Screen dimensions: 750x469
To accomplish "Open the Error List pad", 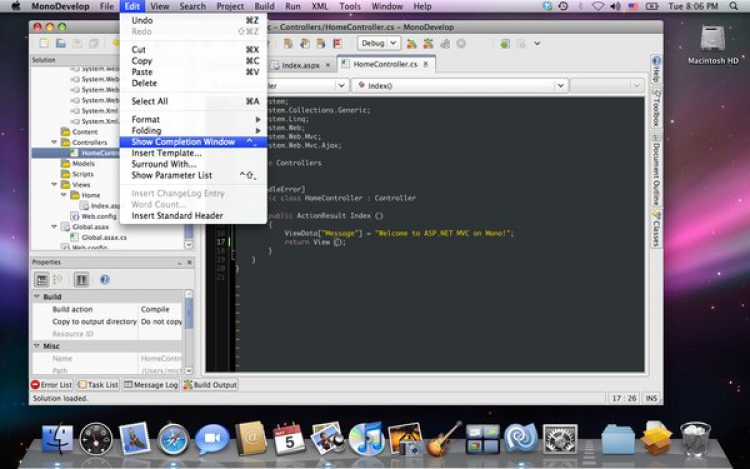I will tap(52, 384).
